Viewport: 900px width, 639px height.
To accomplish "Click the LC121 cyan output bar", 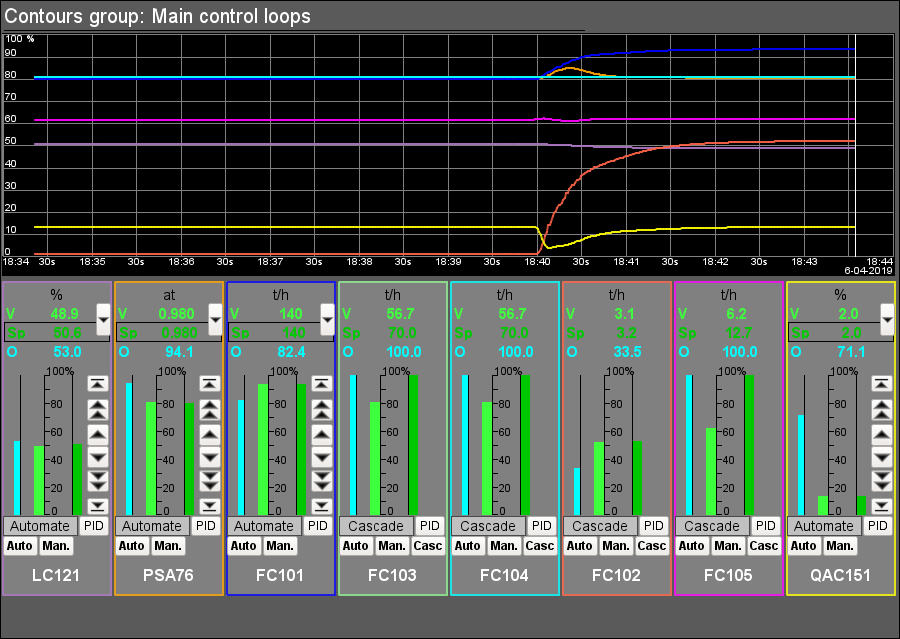I will click(x=17, y=478).
